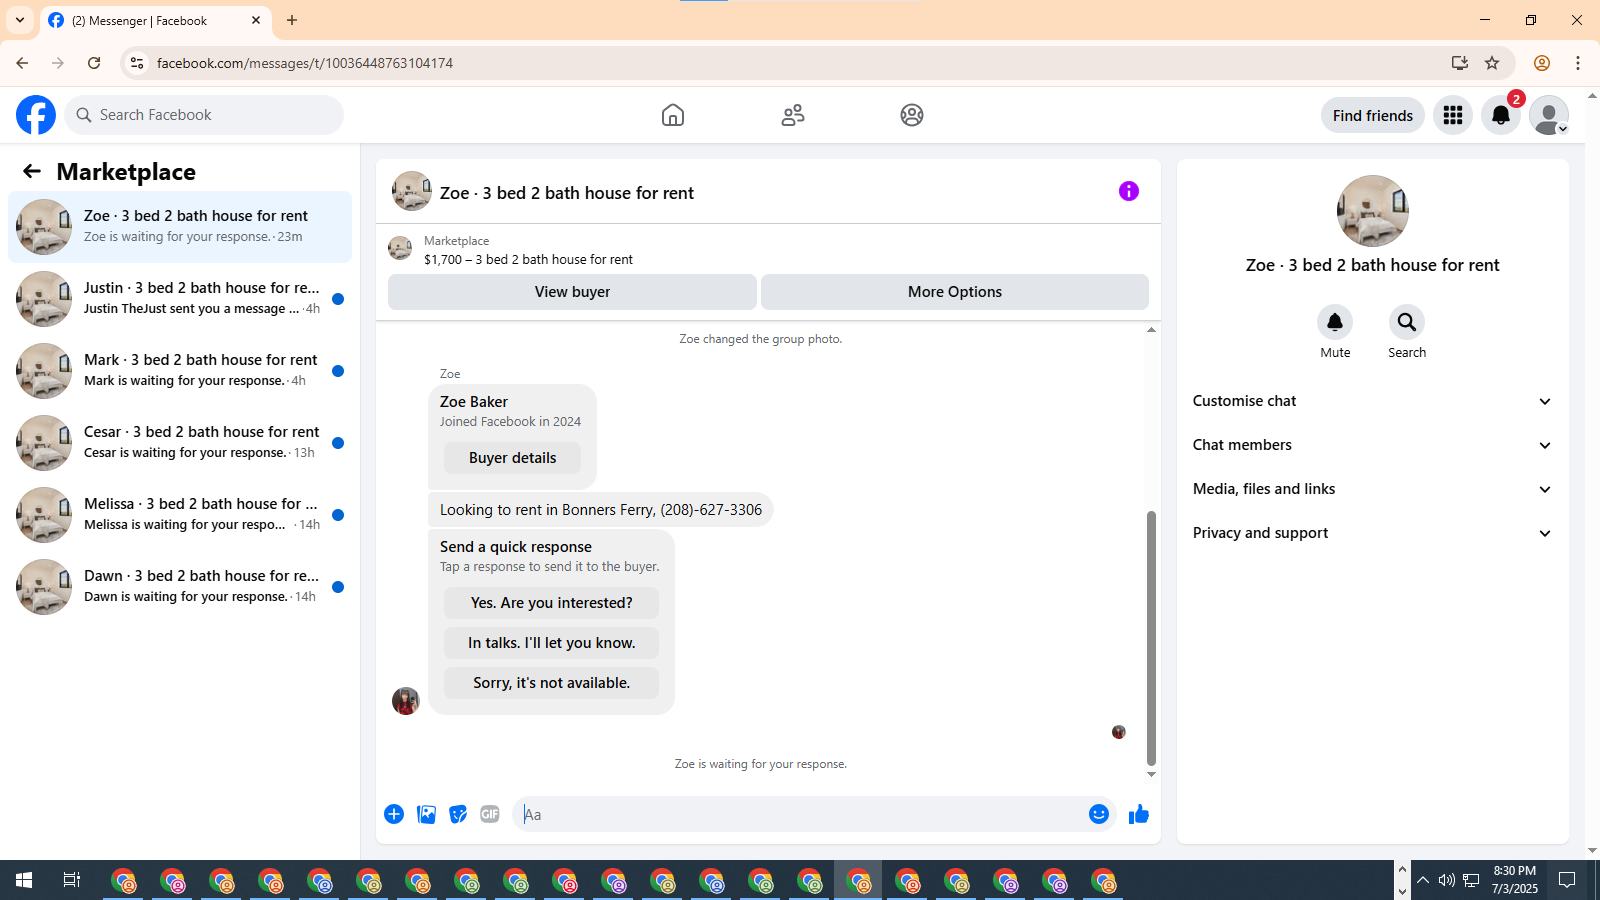1600x900 pixels.
Task: Open Chrome three-dot menu
Action: point(1578,63)
